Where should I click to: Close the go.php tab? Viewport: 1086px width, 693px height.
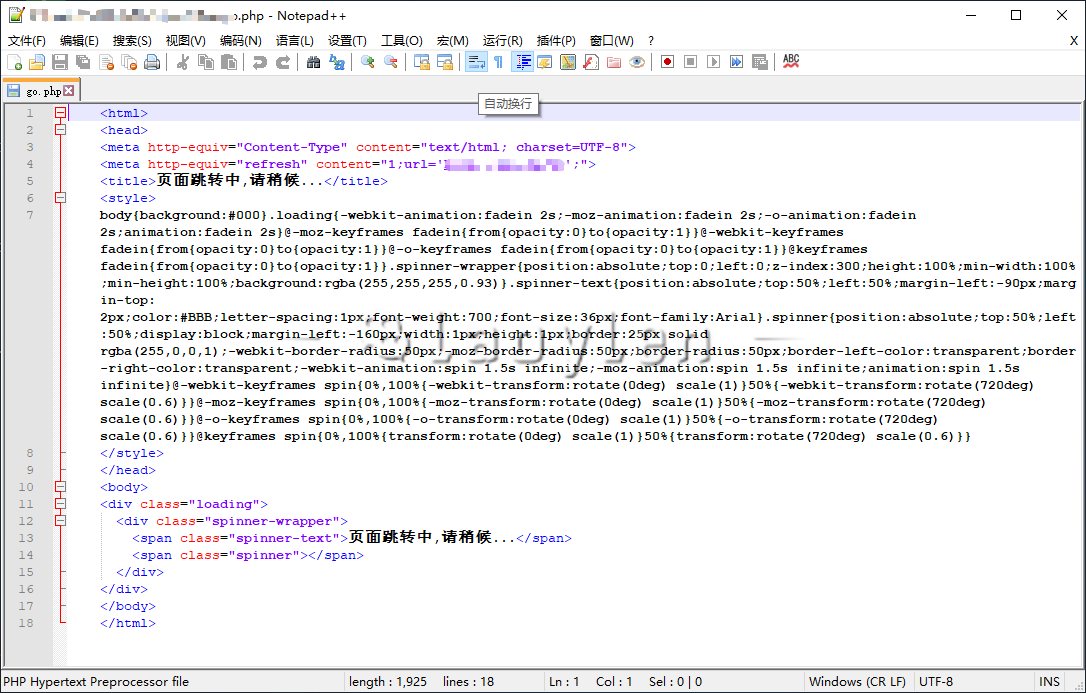[69, 91]
